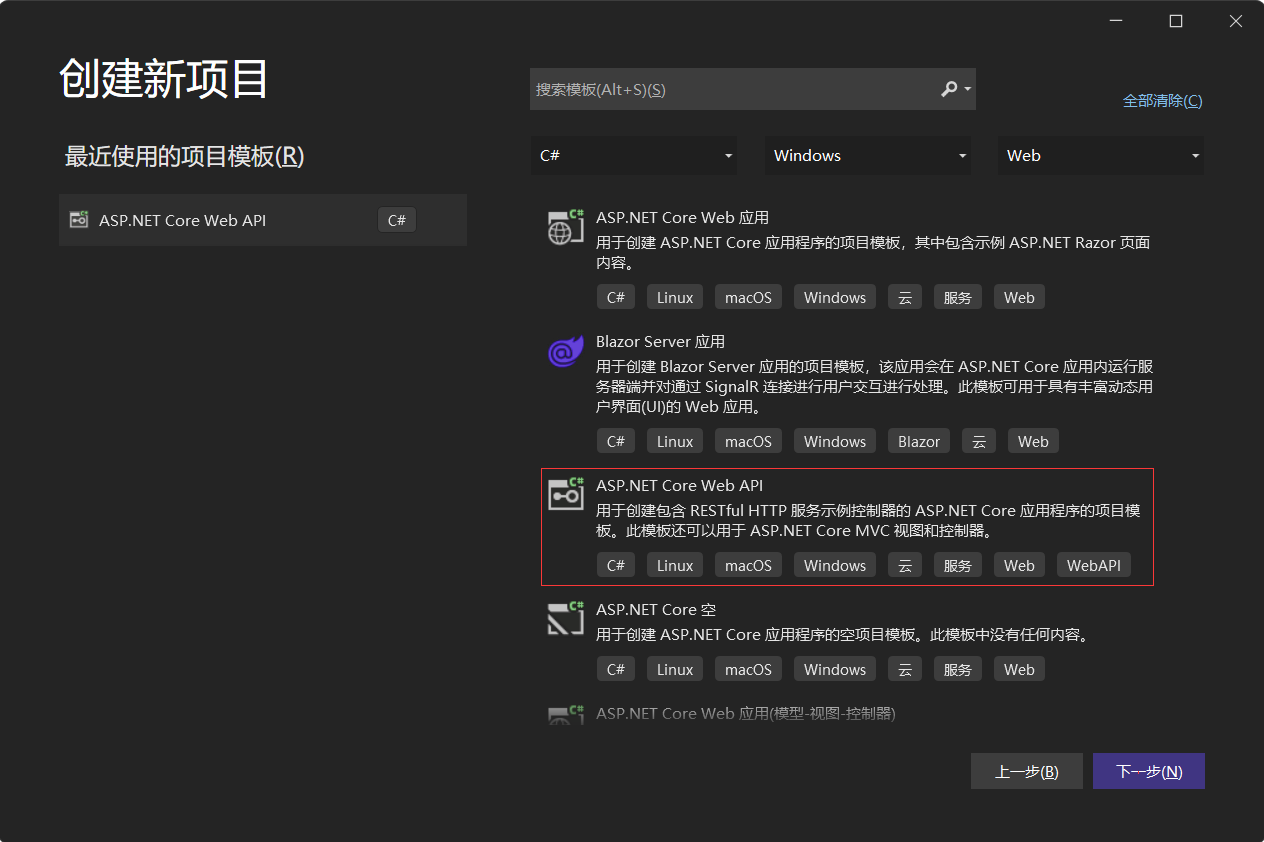
Task: Click the Blazor tag under Blazor Server
Action: tap(919, 441)
